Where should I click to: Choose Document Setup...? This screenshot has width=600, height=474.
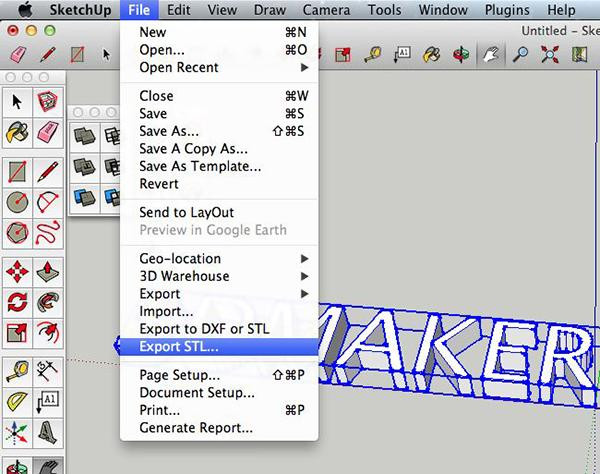219,393
